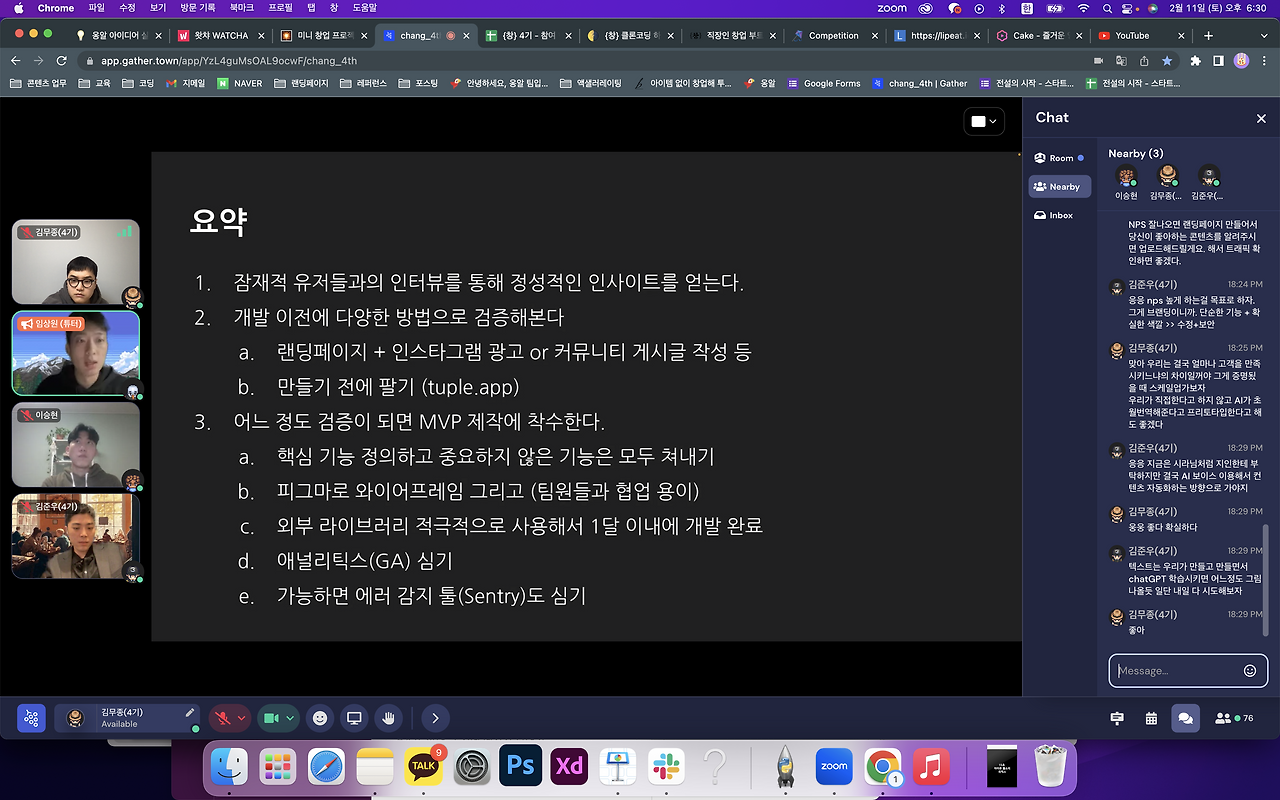Open the chat bubble icon in bottom bar
Viewport: 1280px width, 800px height.
pos(1186,718)
